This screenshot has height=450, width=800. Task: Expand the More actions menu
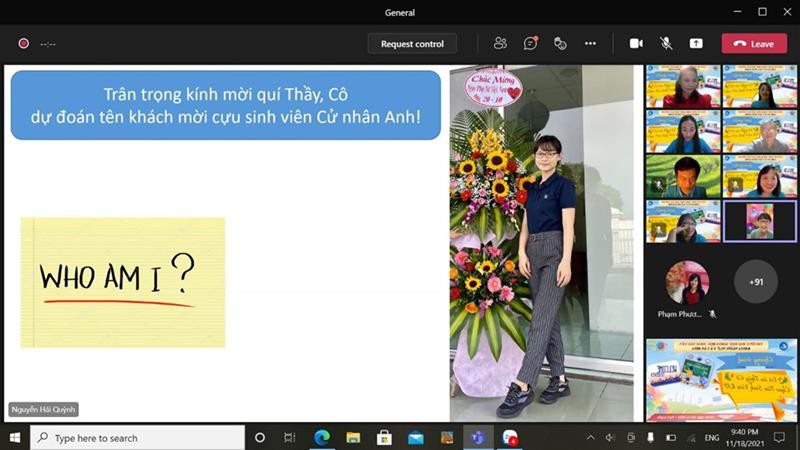click(590, 43)
